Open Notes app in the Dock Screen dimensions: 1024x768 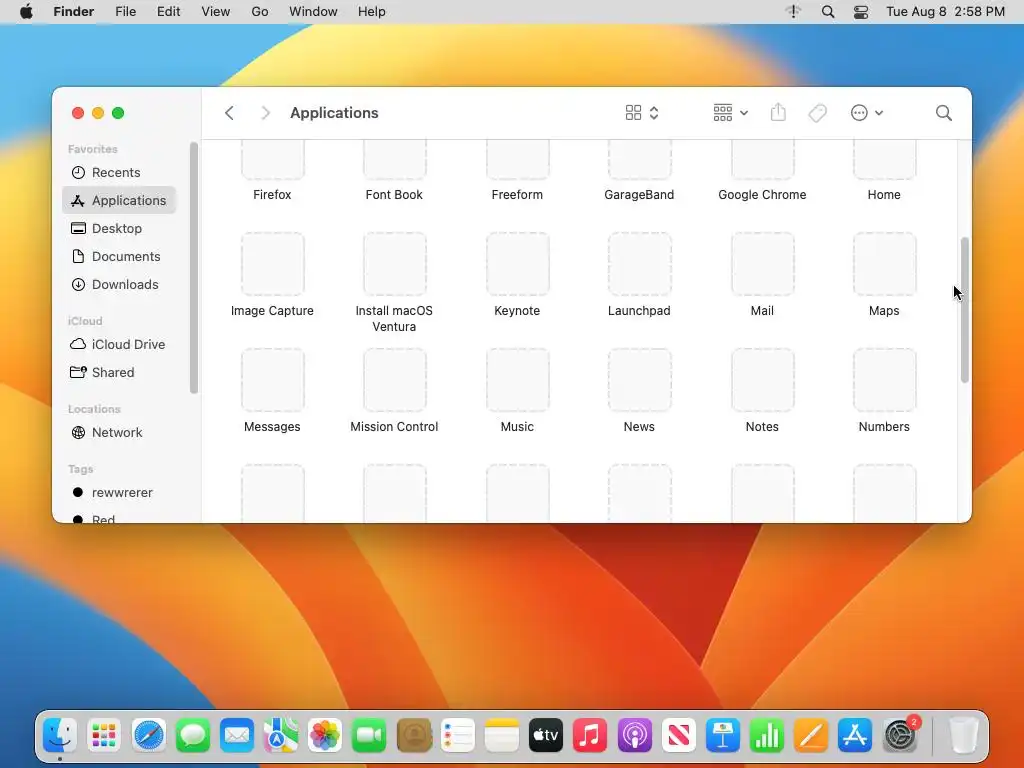click(502, 735)
